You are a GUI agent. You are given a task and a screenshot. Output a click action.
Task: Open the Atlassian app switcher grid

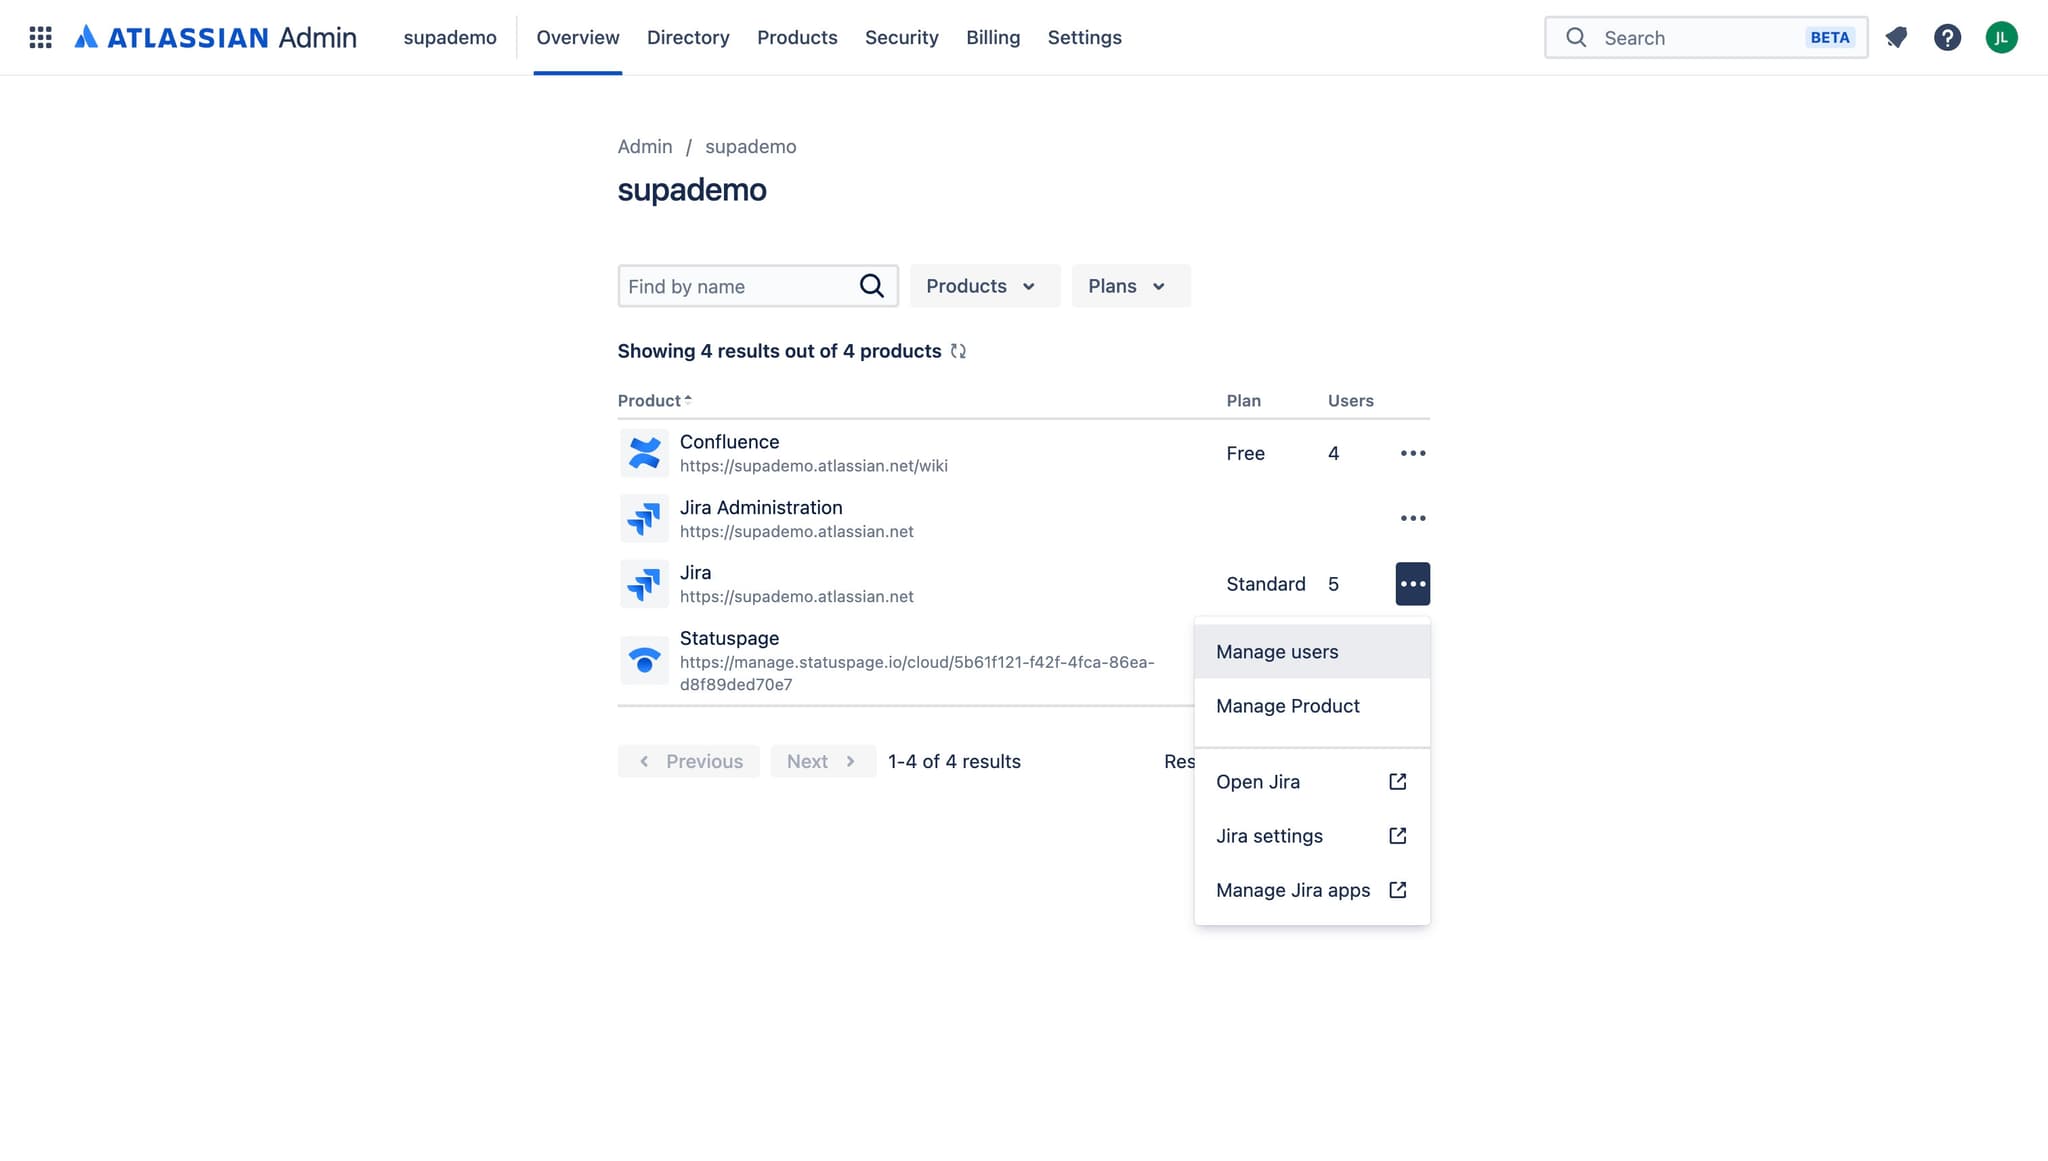tap(41, 37)
